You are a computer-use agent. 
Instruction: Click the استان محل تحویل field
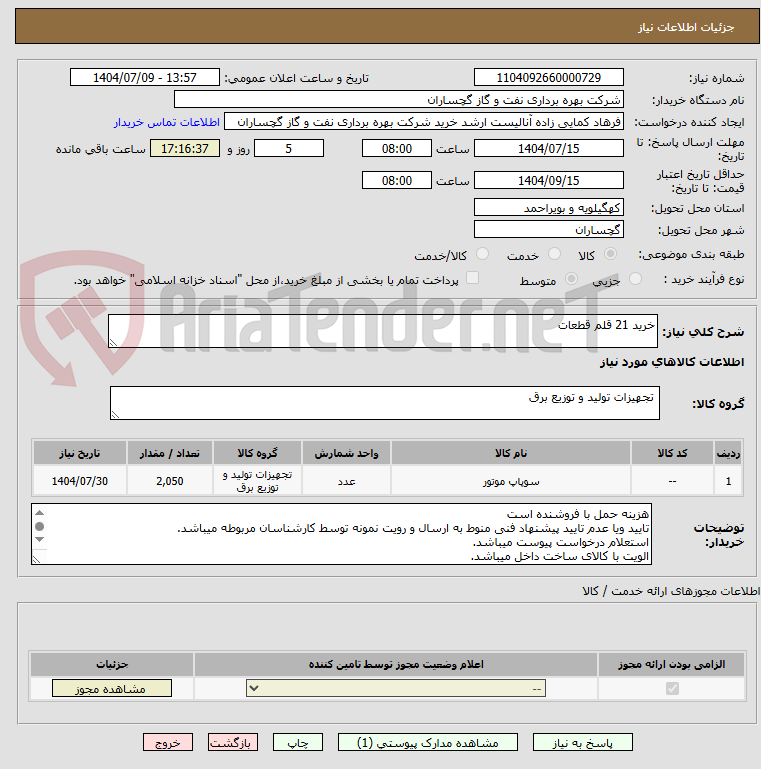click(x=549, y=207)
